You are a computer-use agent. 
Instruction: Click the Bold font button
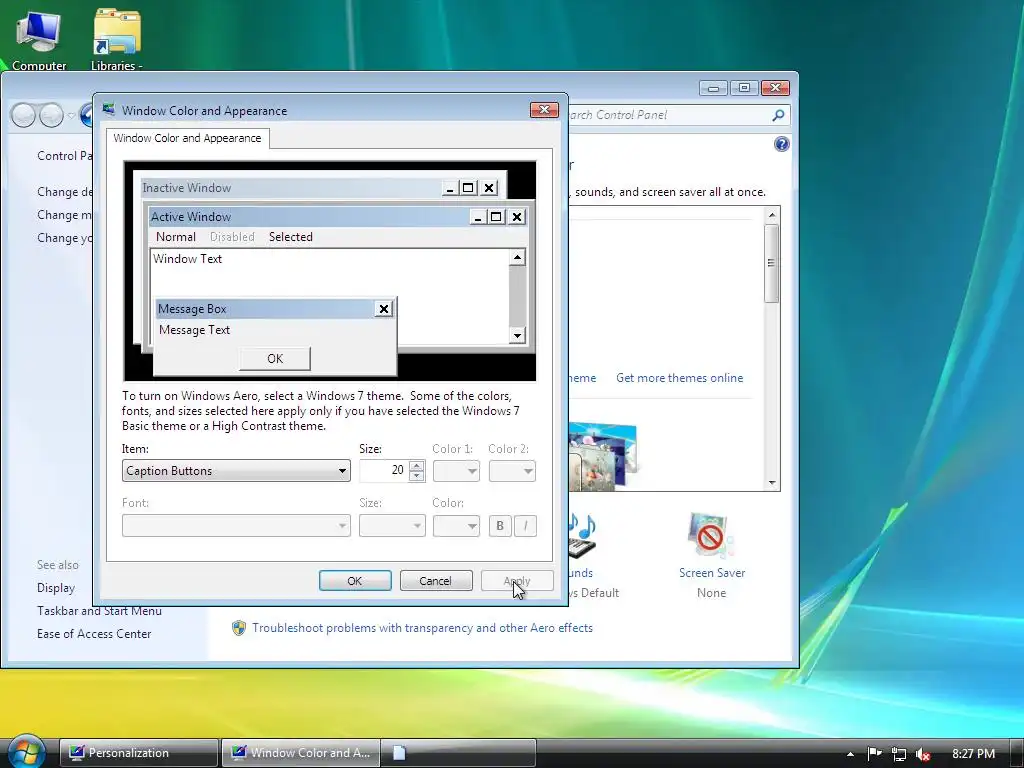[x=500, y=526]
